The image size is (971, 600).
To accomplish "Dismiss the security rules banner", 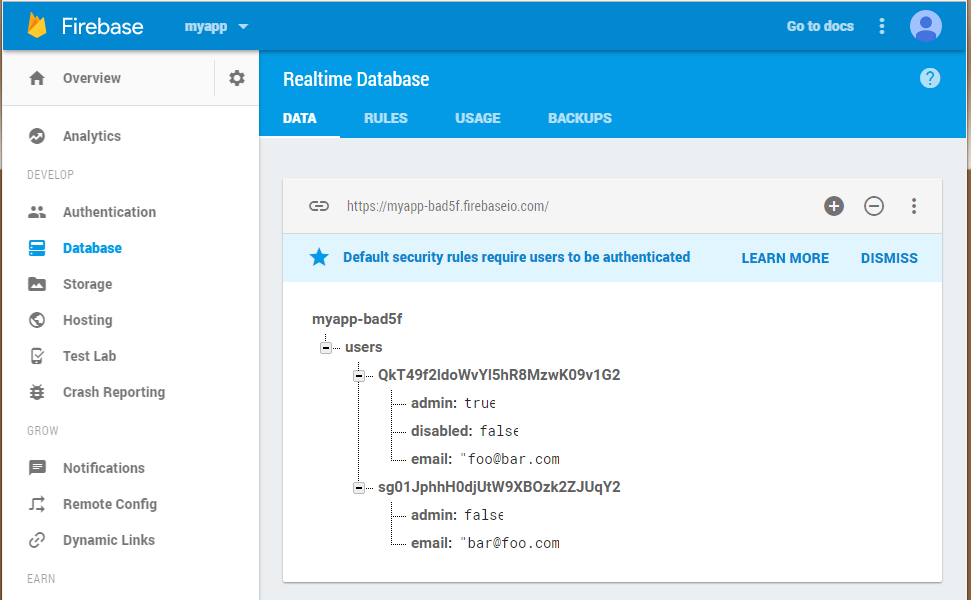I will click(x=889, y=258).
